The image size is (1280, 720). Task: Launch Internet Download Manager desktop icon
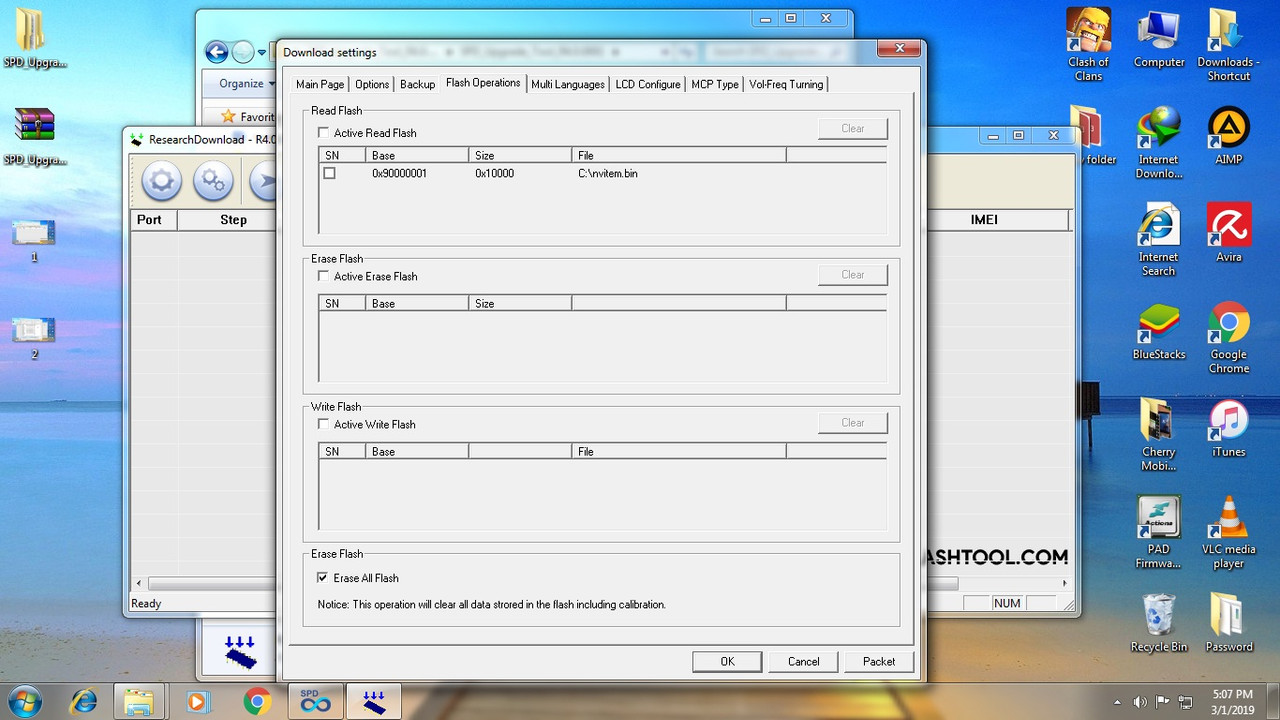tap(1158, 143)
